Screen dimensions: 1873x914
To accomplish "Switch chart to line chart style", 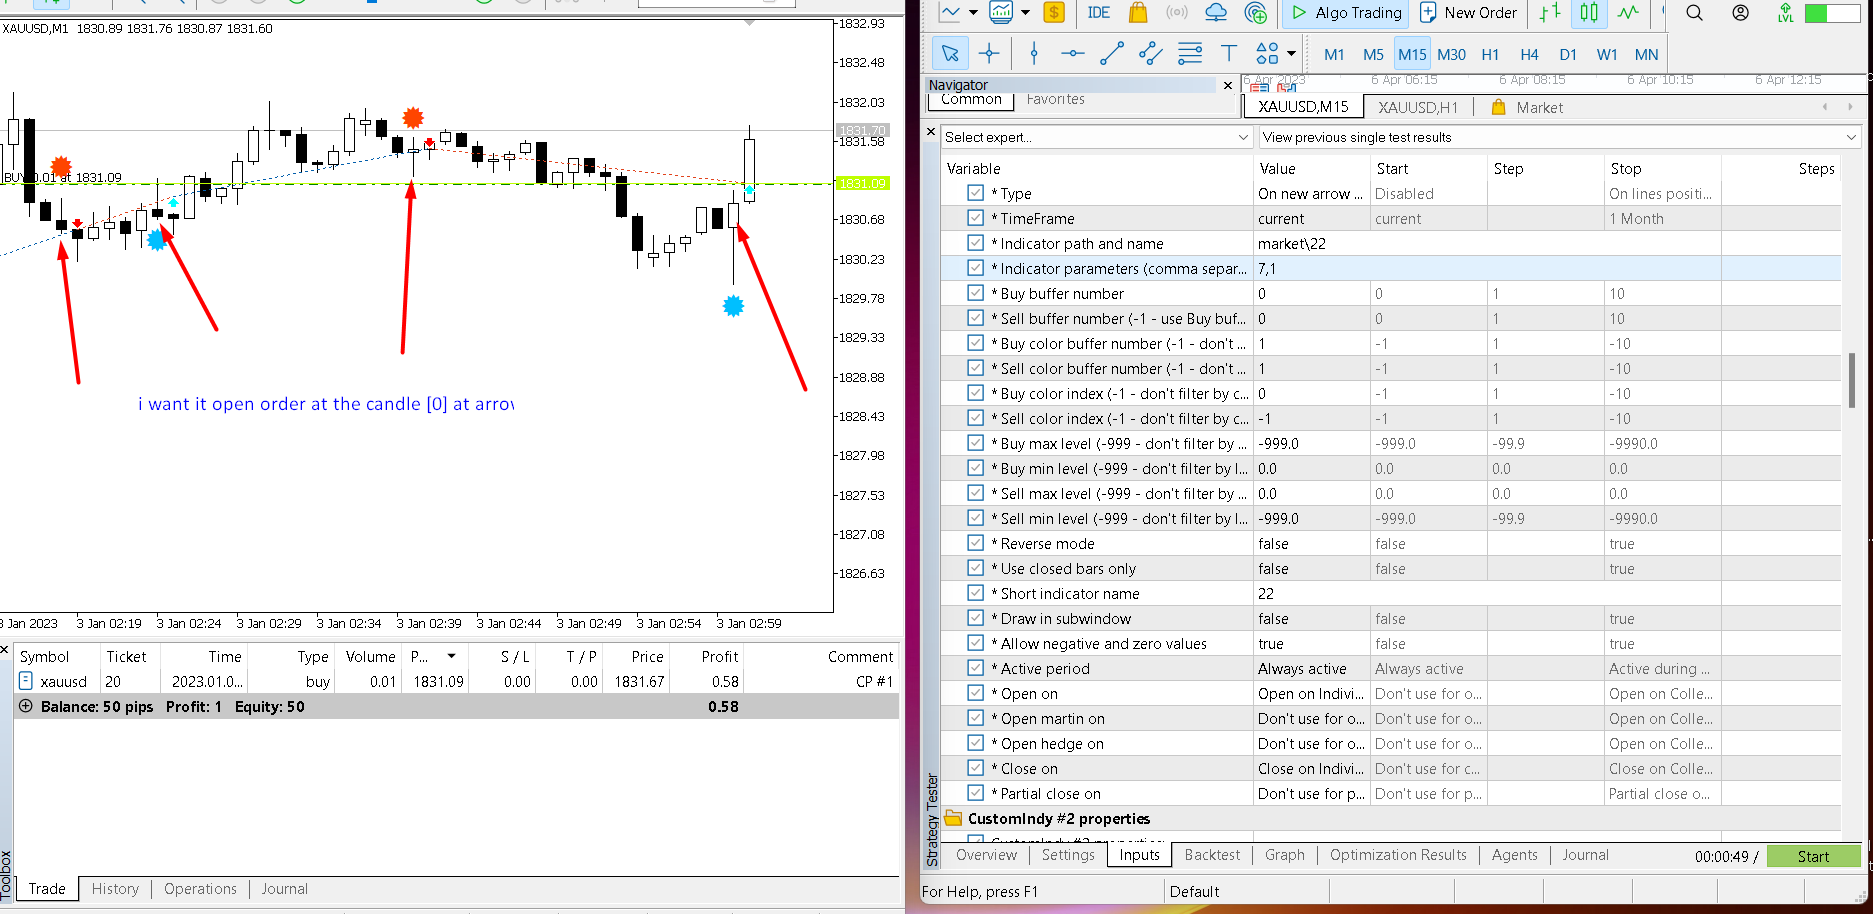I will pos(1629,13).
